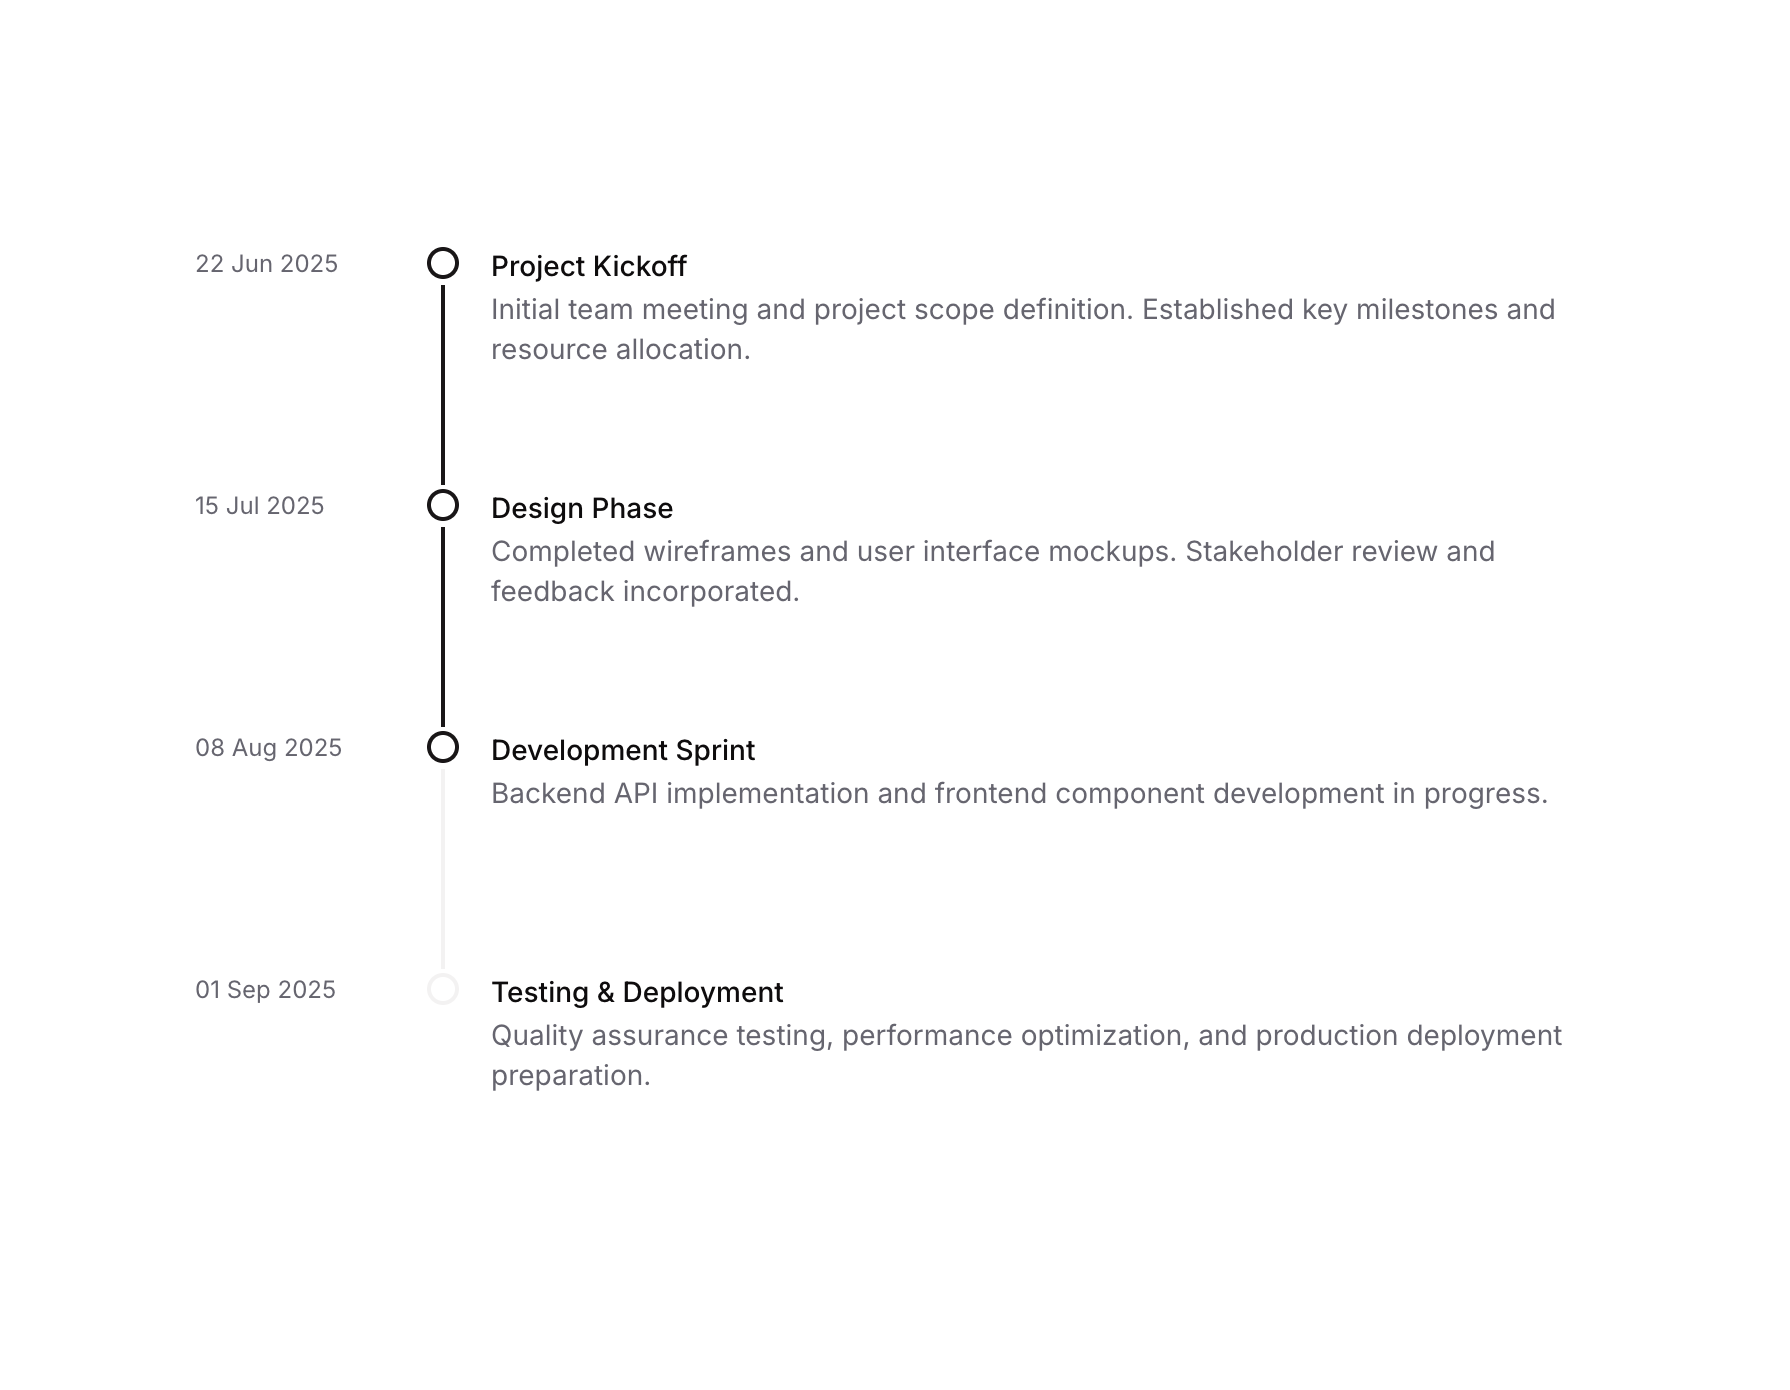Click connector line between Design and Development markers
Screen dimensions: 1790x1390
tap(443, 627)
